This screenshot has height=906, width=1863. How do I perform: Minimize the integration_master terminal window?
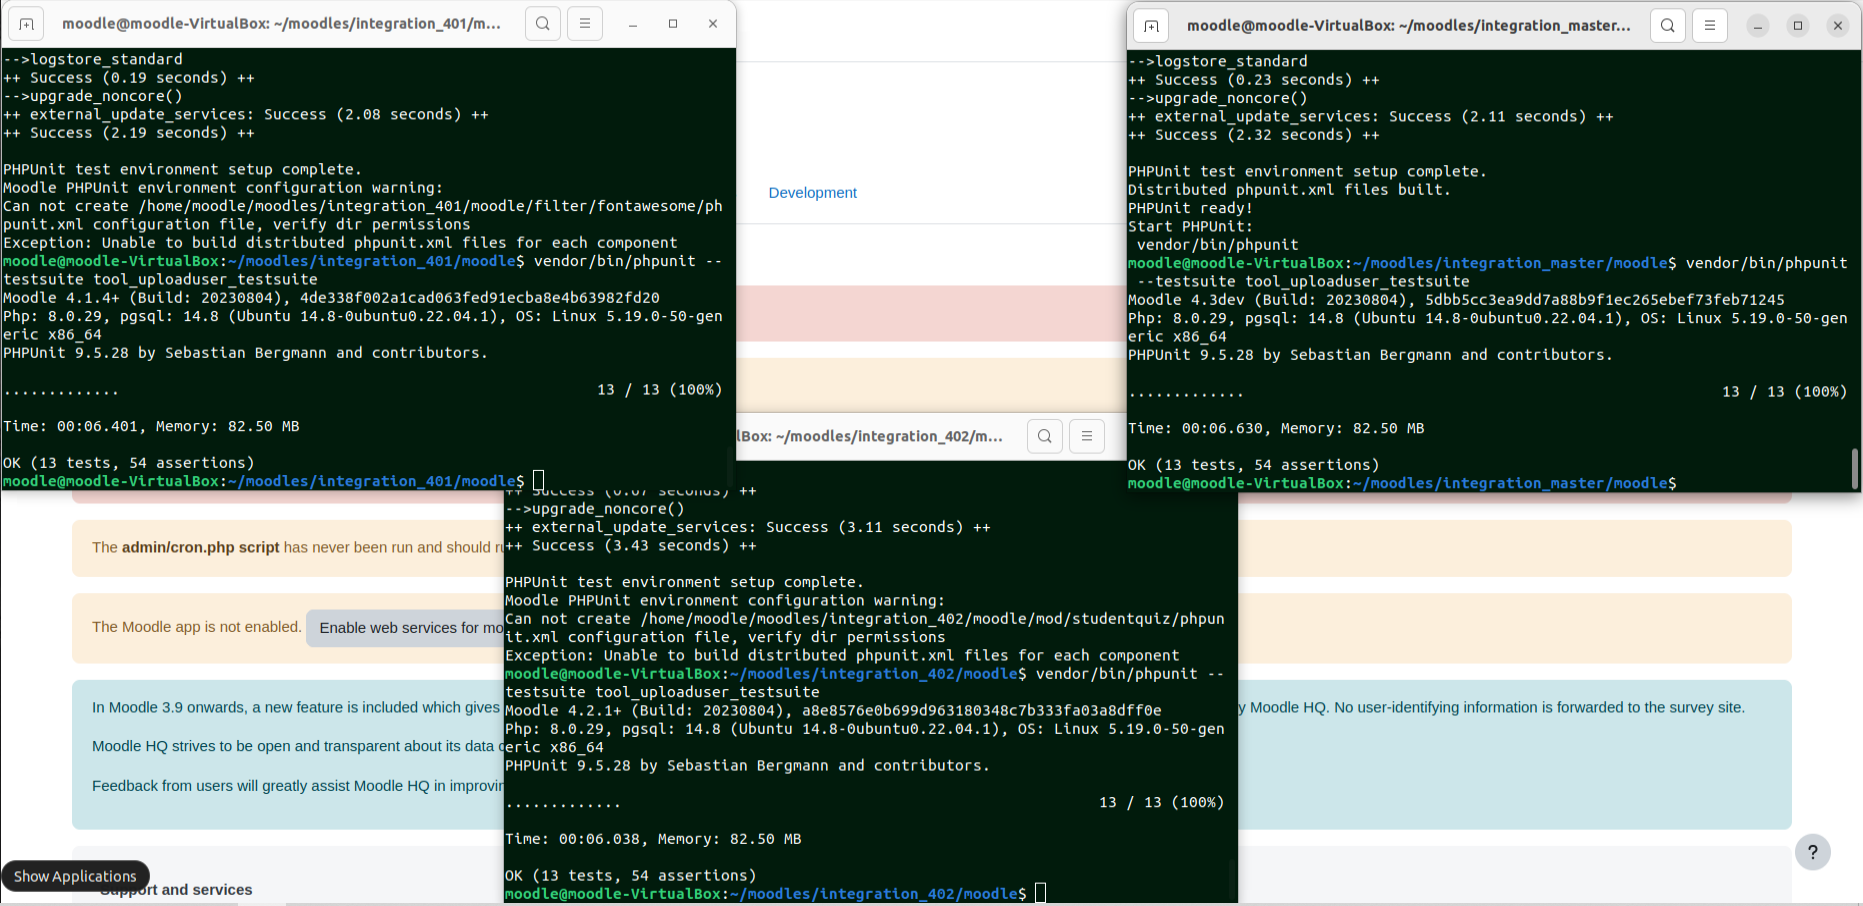1758,26
